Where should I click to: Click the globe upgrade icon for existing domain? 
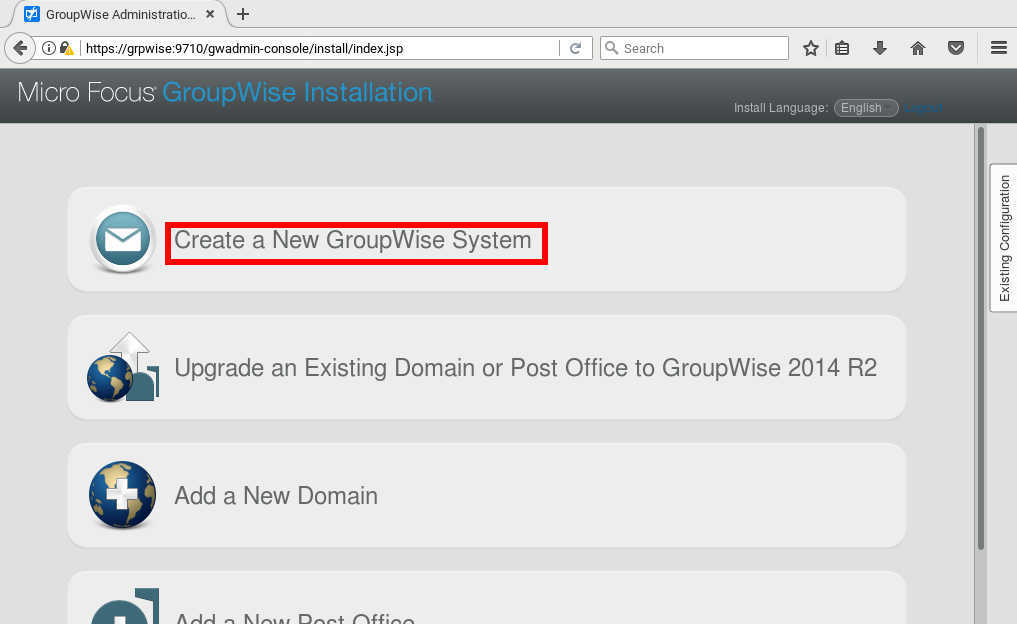[x=123, y=367]
